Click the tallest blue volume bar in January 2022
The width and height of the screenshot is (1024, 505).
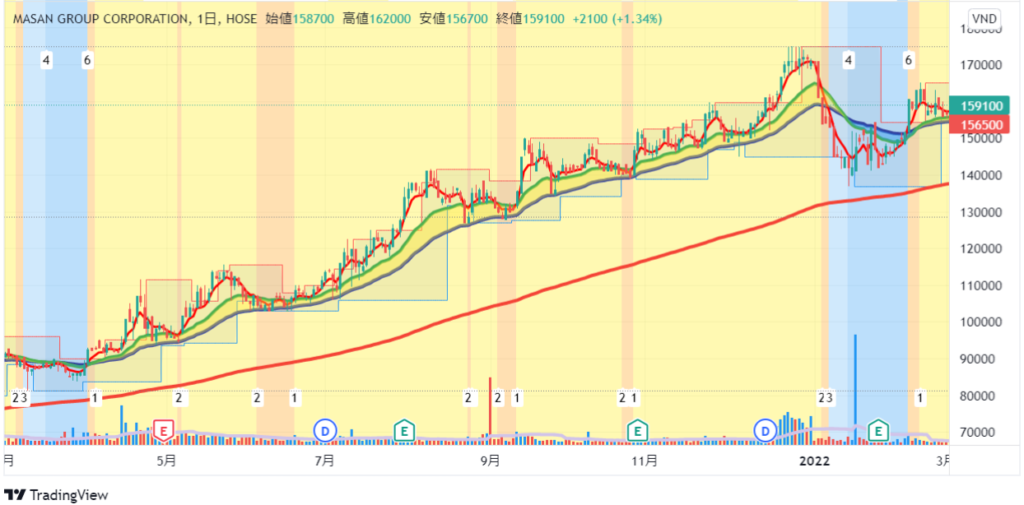coord(855,389)
